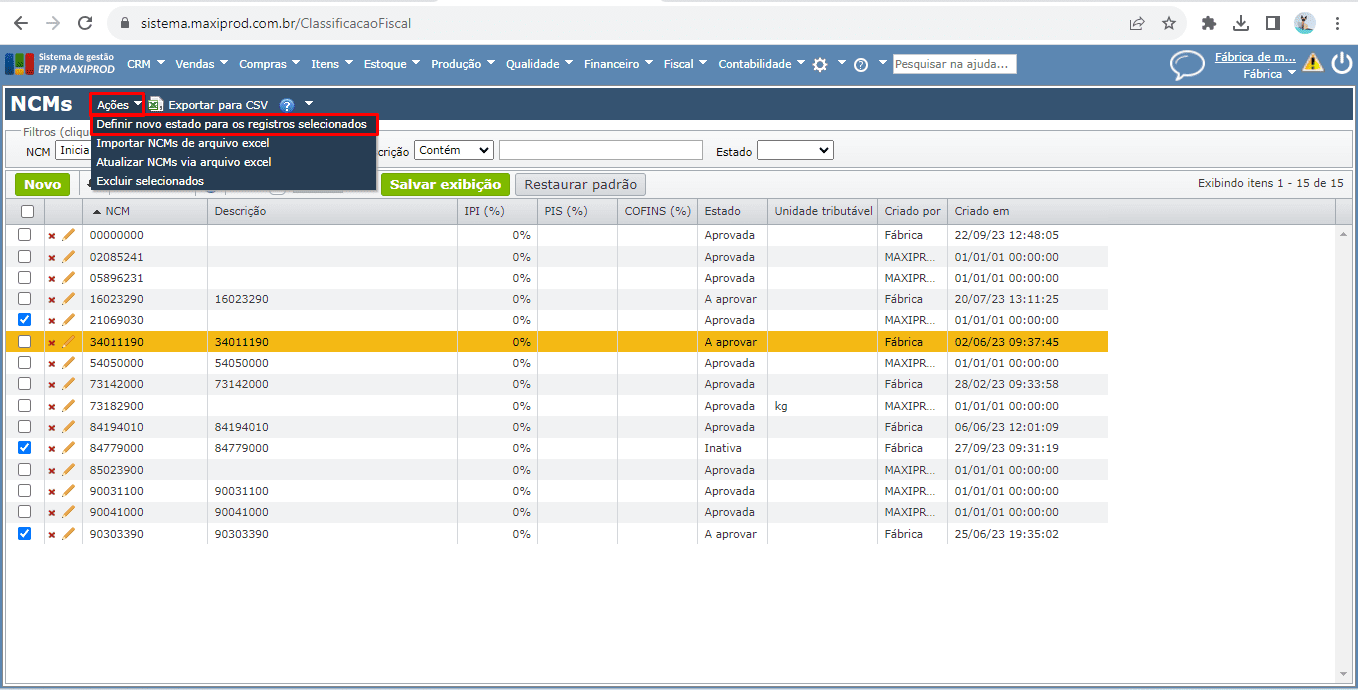This screenshot has height=690, width=1358.
Task: Open the Financeiro menu
Action: pyautogui.click(x=619, y=64)
